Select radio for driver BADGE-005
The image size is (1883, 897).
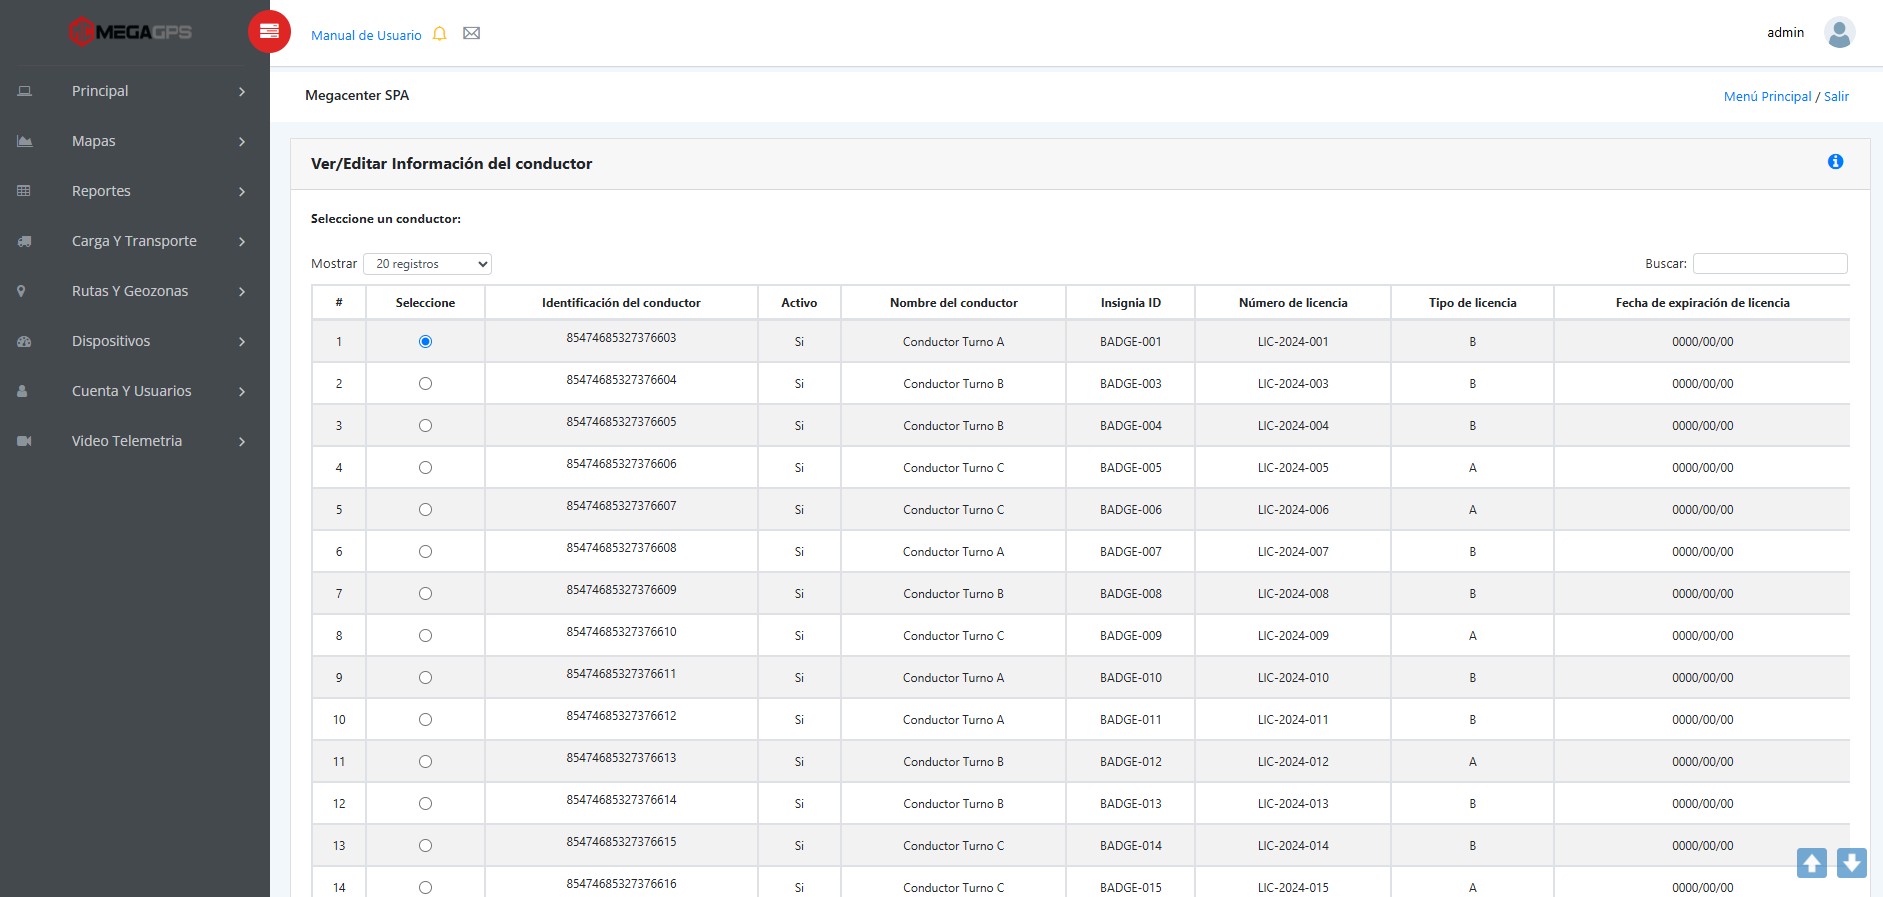click(425, 468)
